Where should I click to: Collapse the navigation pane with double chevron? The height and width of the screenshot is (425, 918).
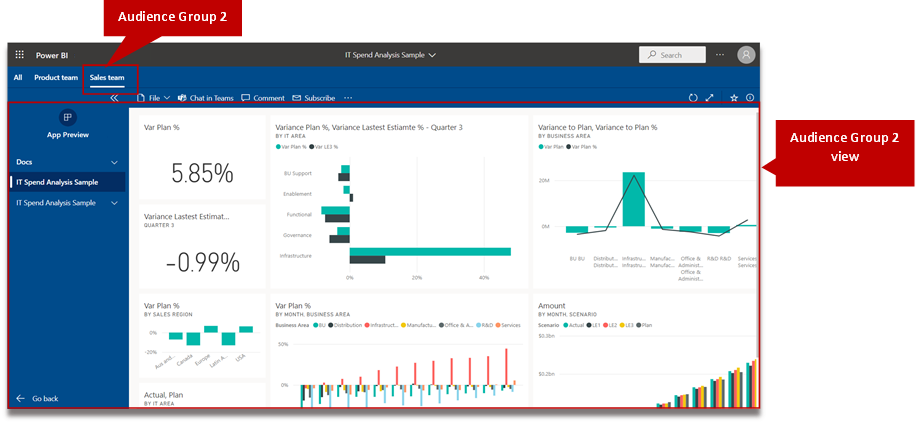115,98
